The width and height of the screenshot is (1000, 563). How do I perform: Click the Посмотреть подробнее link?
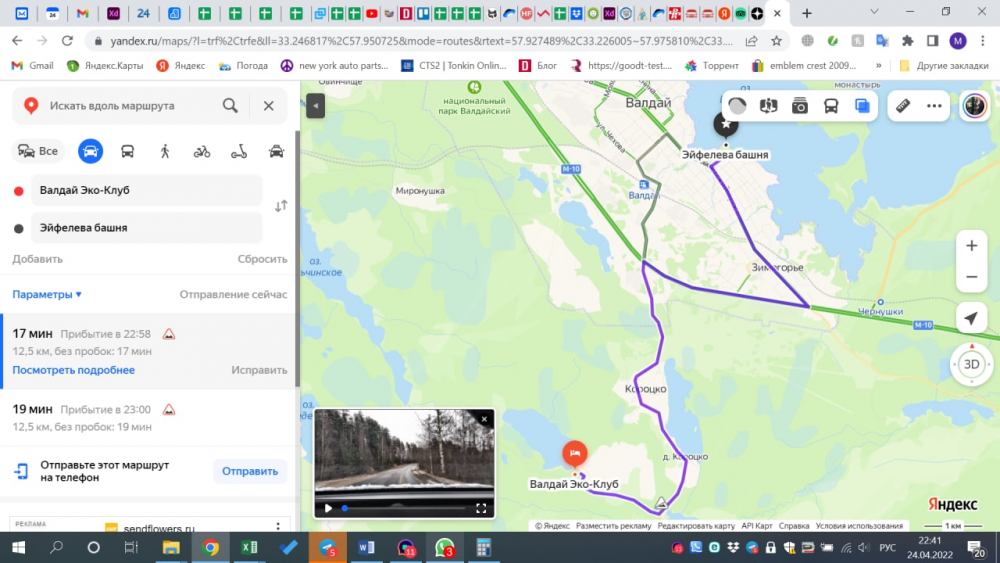click(73, 370)
